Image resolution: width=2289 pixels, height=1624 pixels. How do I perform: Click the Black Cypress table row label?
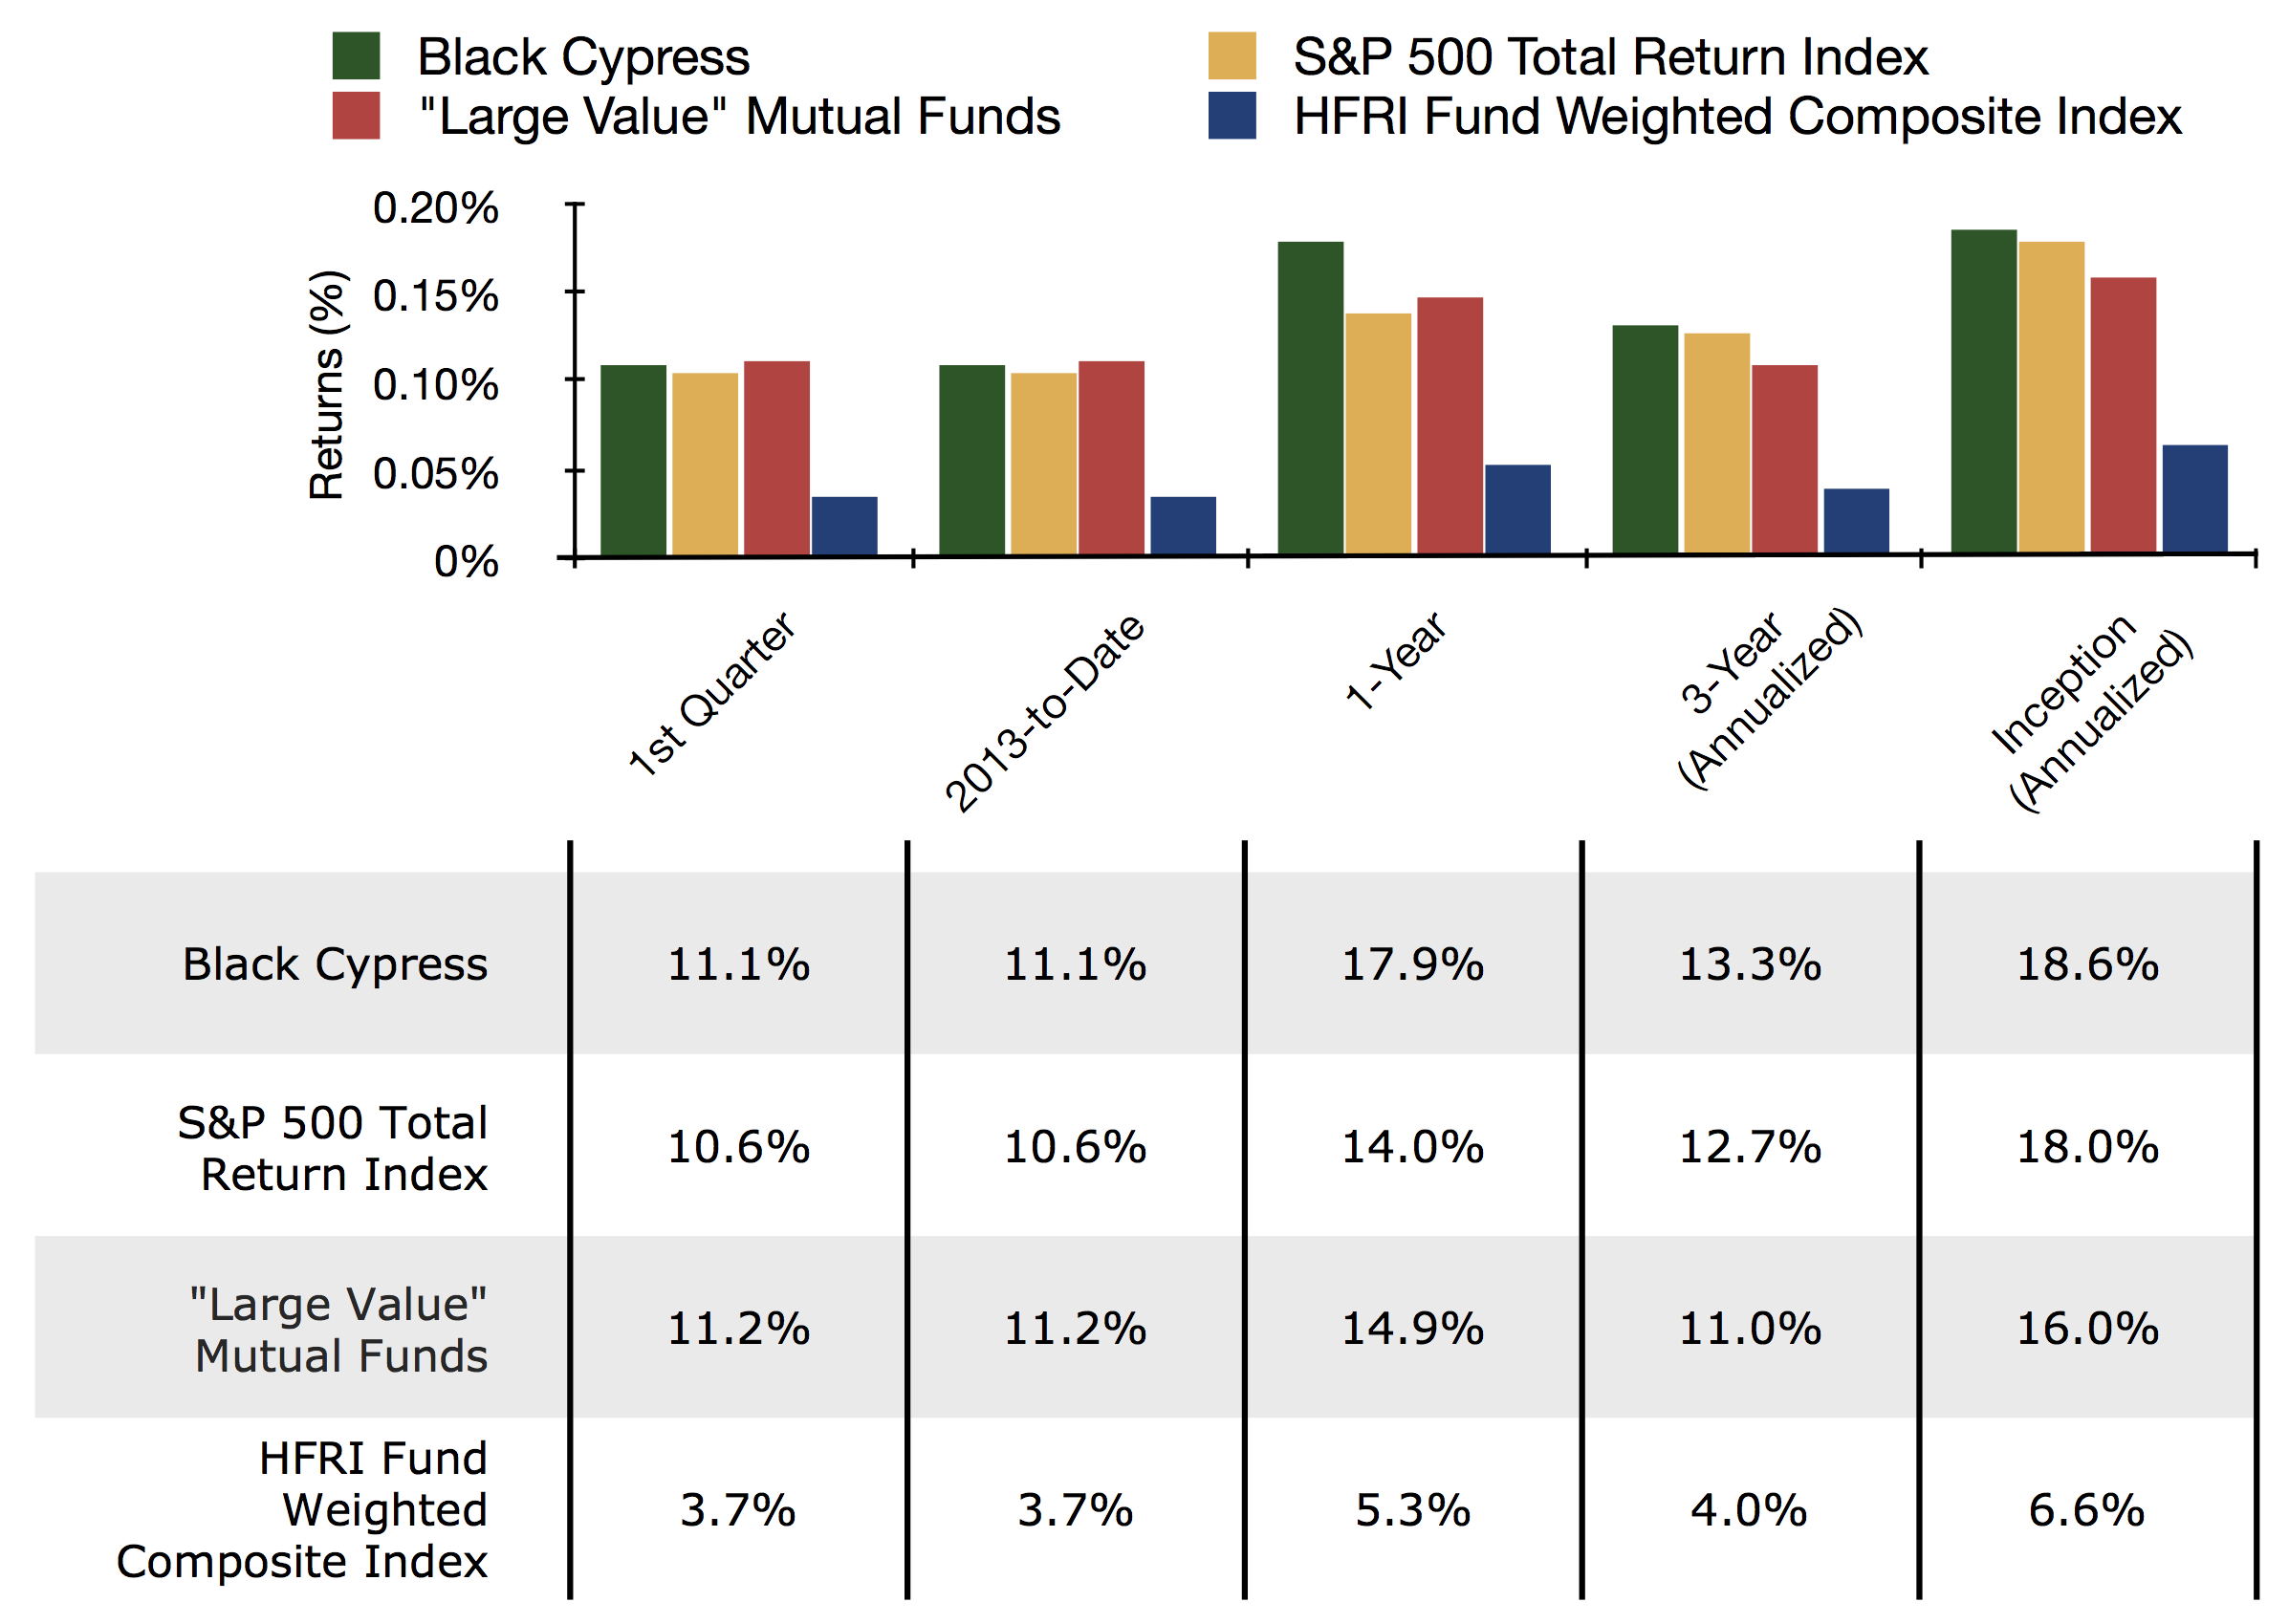pyautogui.click(x=335, y=965)
